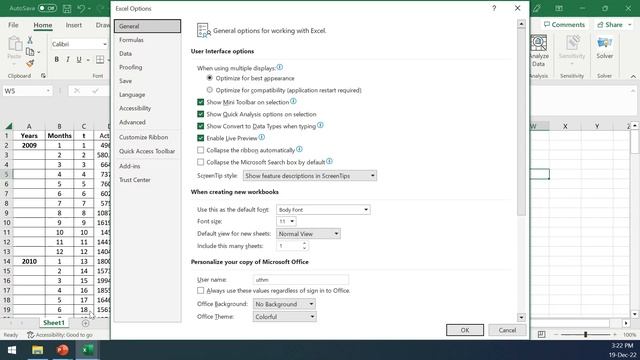Click the Excel icon in taskbar
This screenshot has height=360, width=640.
click(x=87, y=350)
